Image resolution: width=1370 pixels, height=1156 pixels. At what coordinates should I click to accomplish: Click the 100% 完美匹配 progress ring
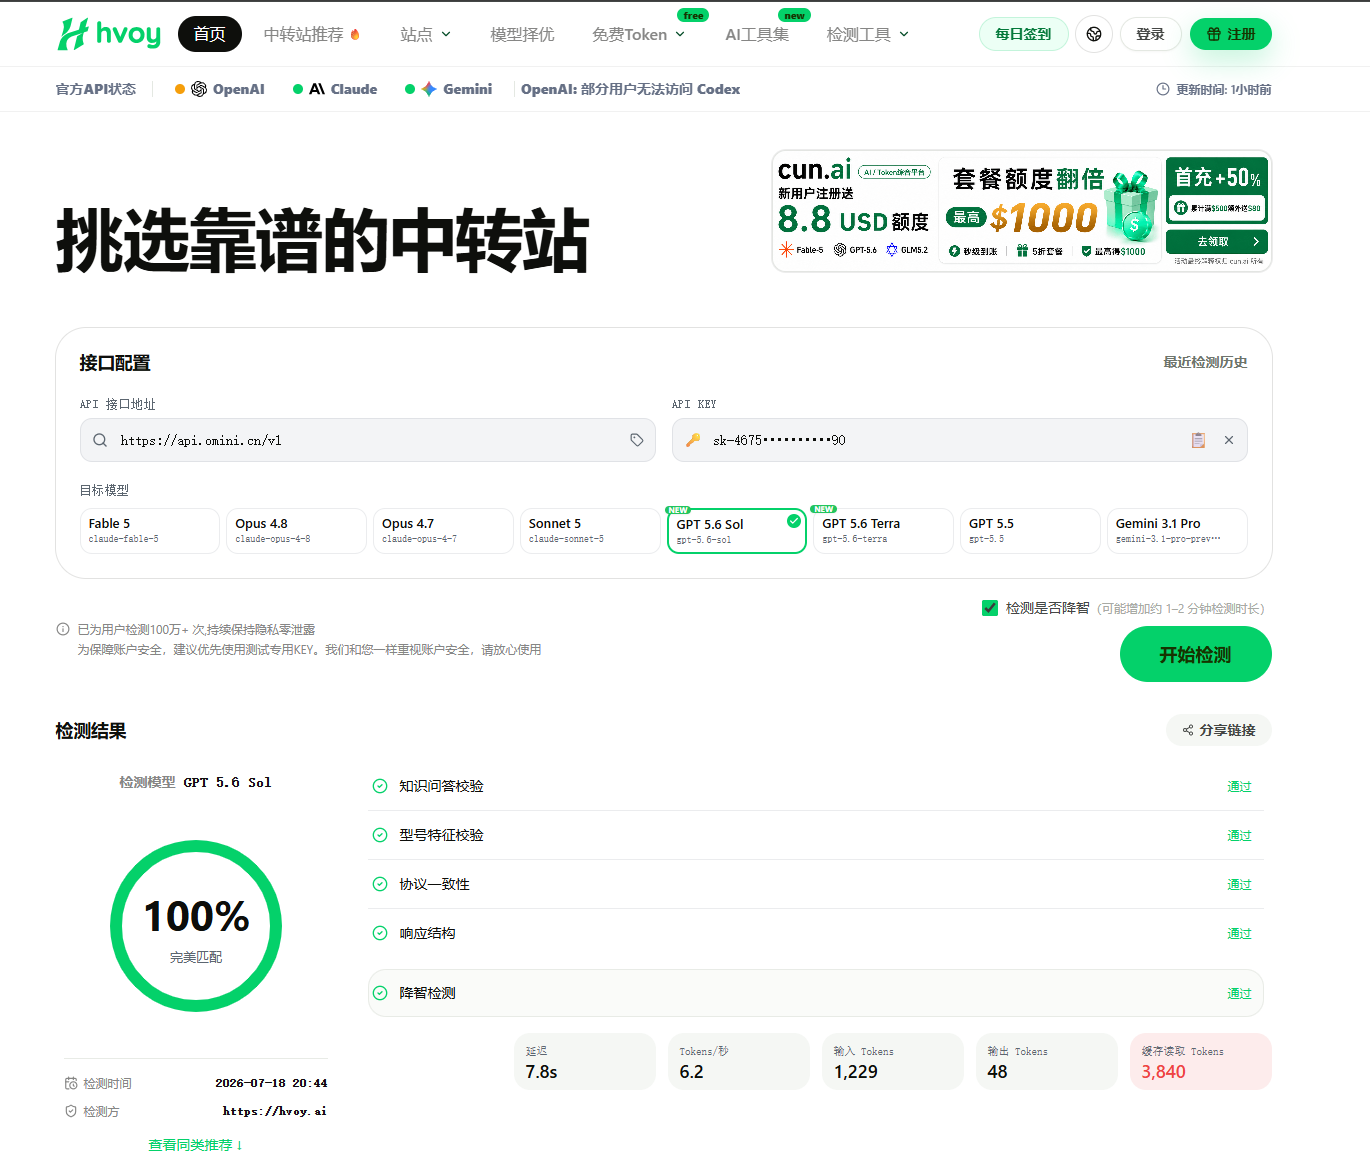click(196, 926)
